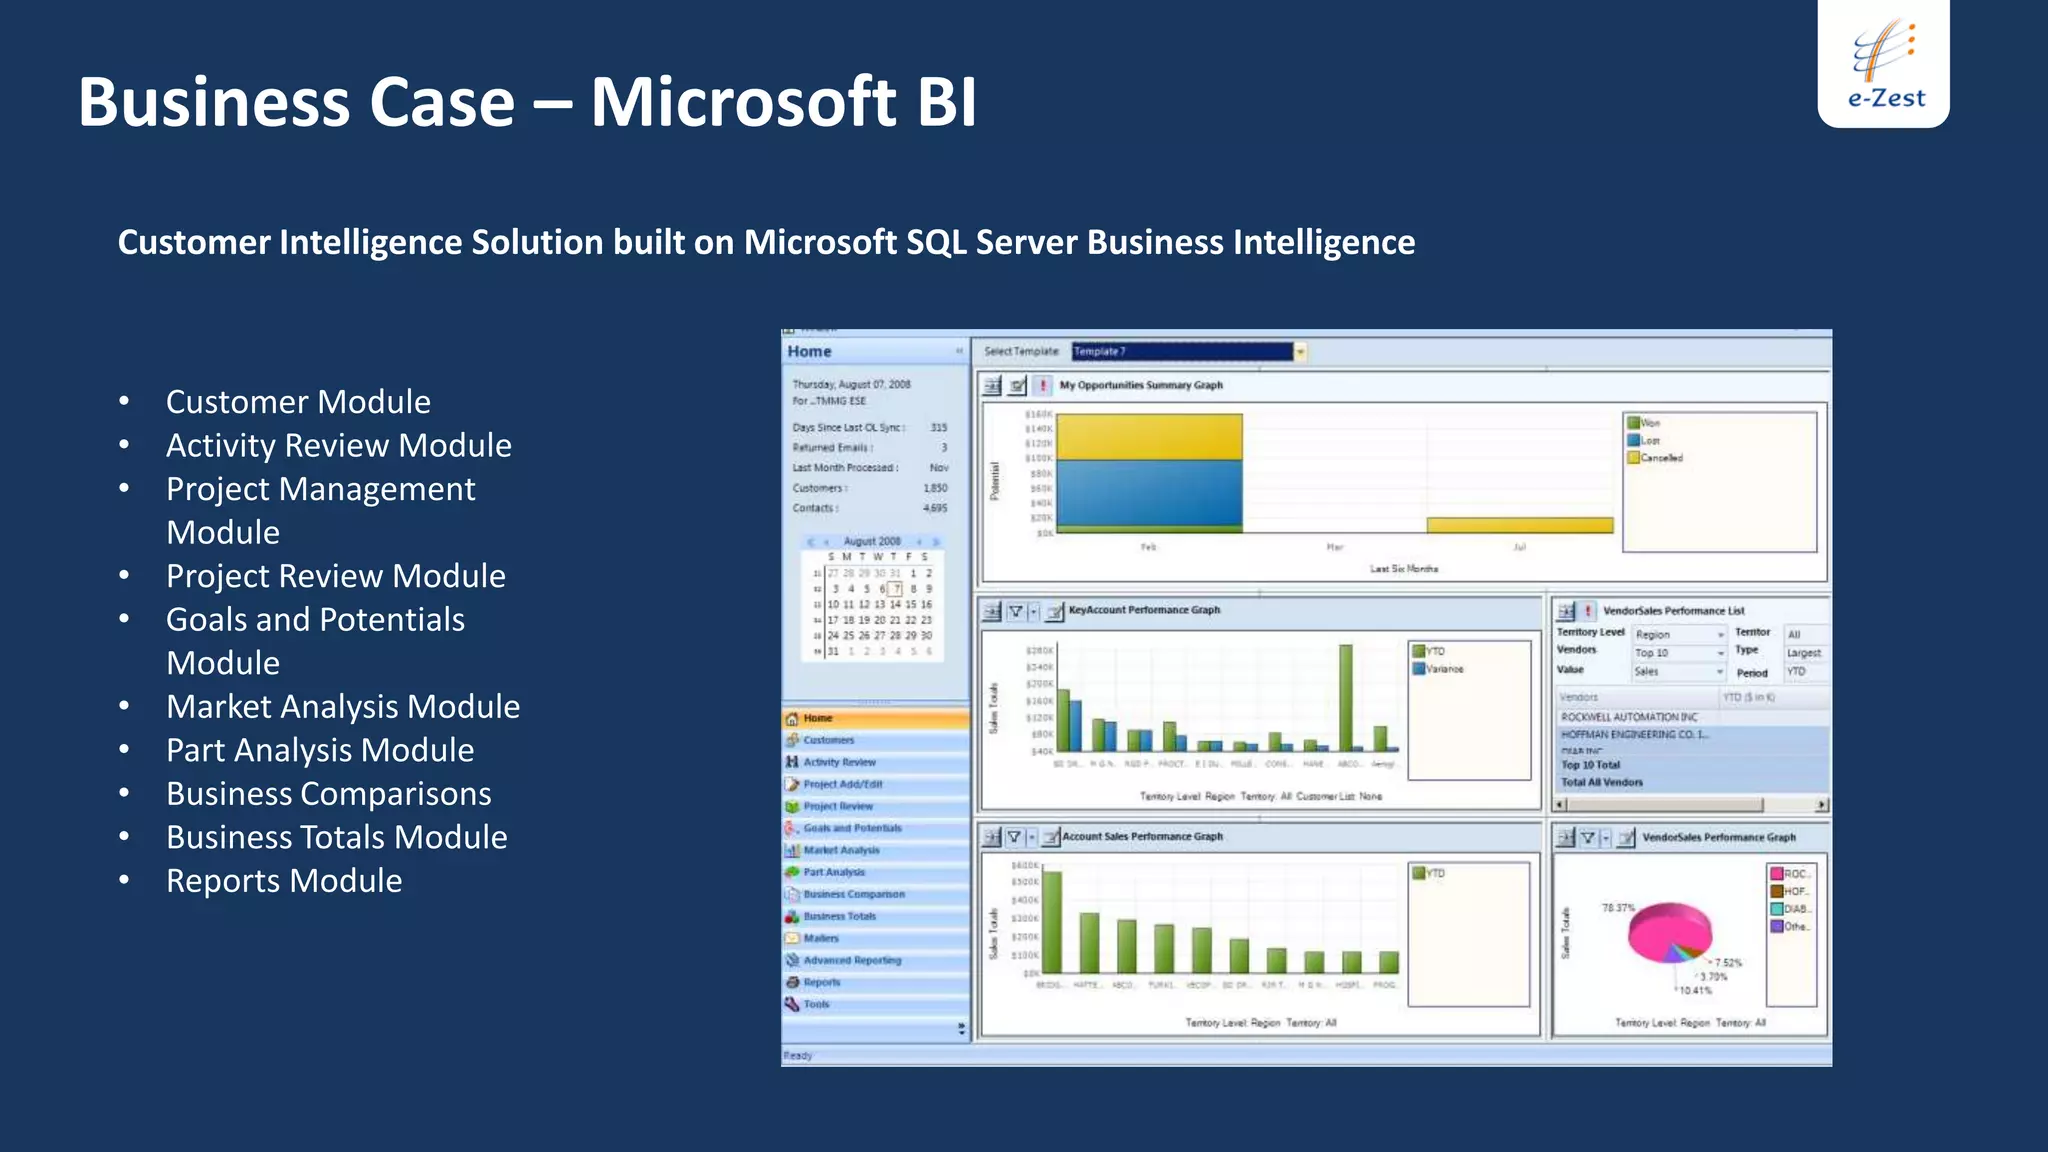Click Reports printer icon
The width and height of the screenshot is (2048, 1152).
pyautogui.click(x=792, y=982)
